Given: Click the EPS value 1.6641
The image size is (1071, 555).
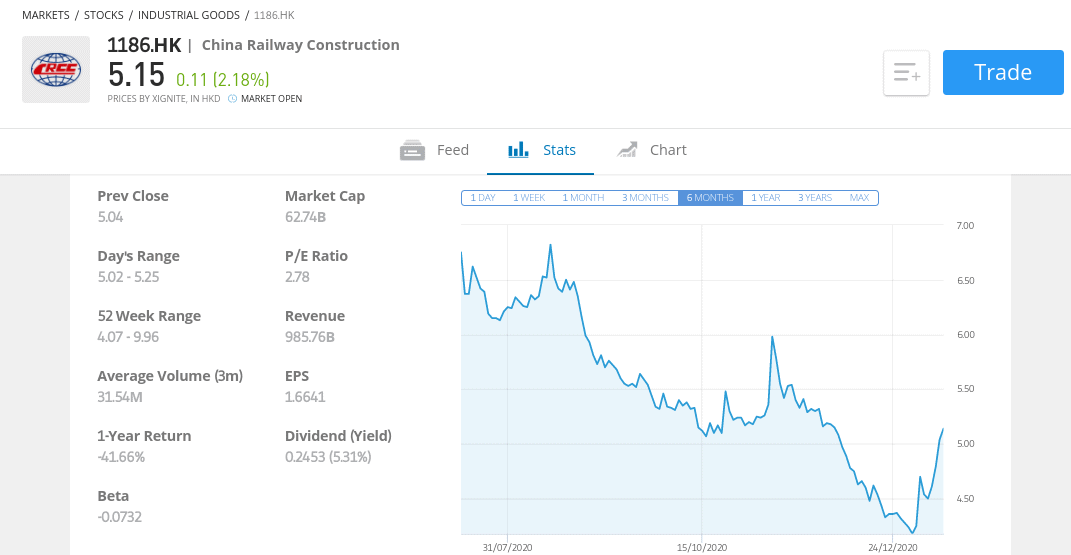Looking at the screenshot, I should [305, 397].
